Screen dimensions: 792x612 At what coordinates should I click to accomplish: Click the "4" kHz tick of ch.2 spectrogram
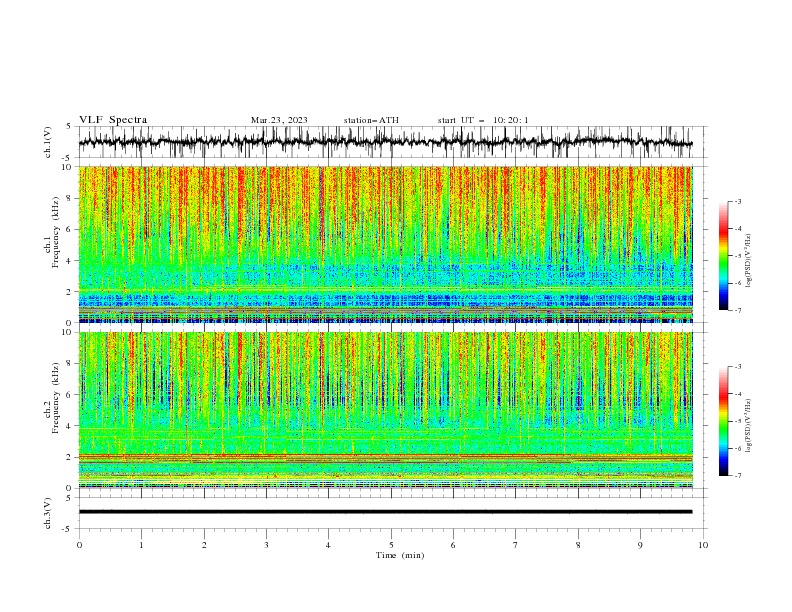pyautogui.click(x=71, y=426)
